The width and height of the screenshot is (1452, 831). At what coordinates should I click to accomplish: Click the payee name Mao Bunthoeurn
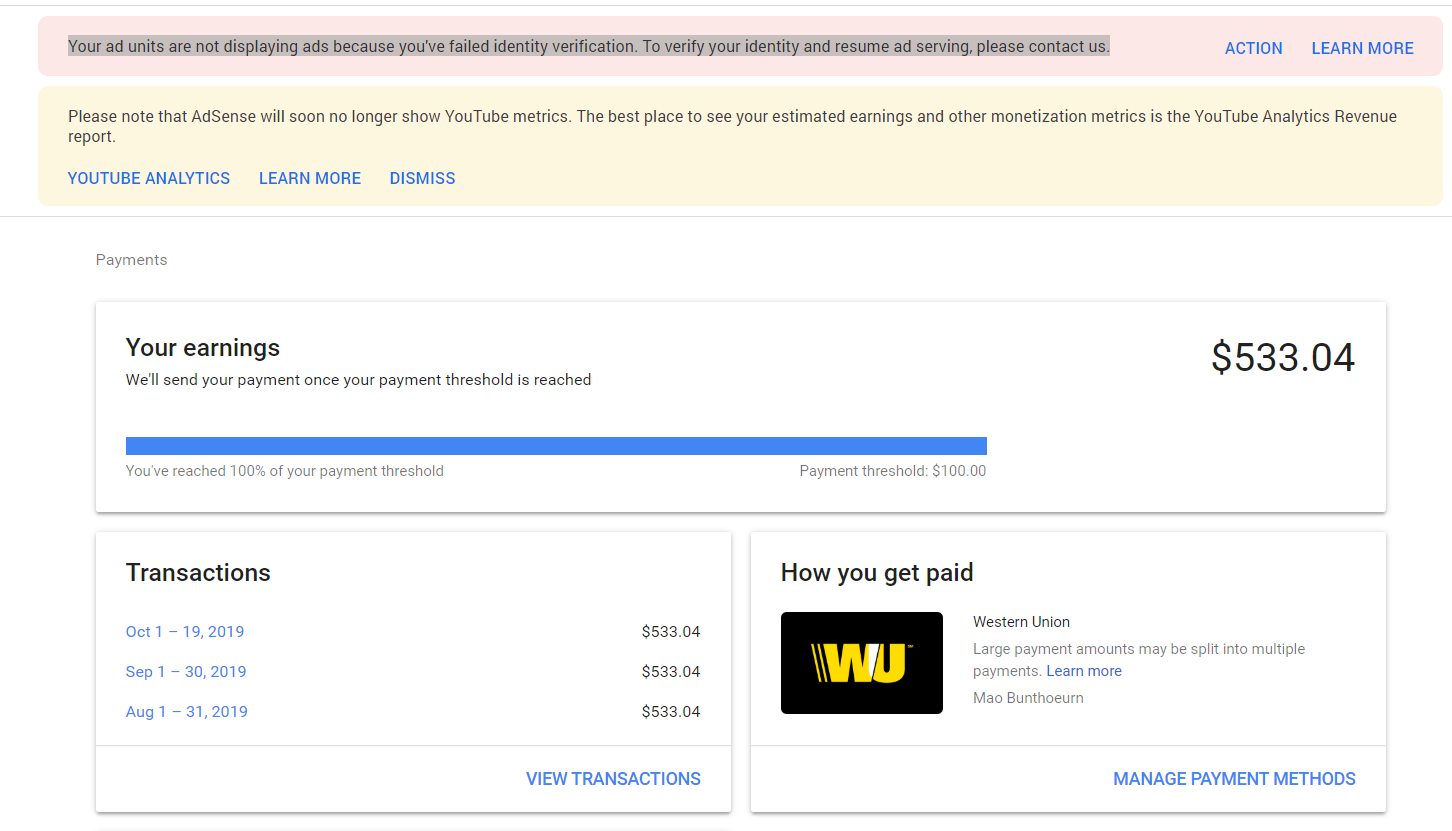pos(1028,698)
